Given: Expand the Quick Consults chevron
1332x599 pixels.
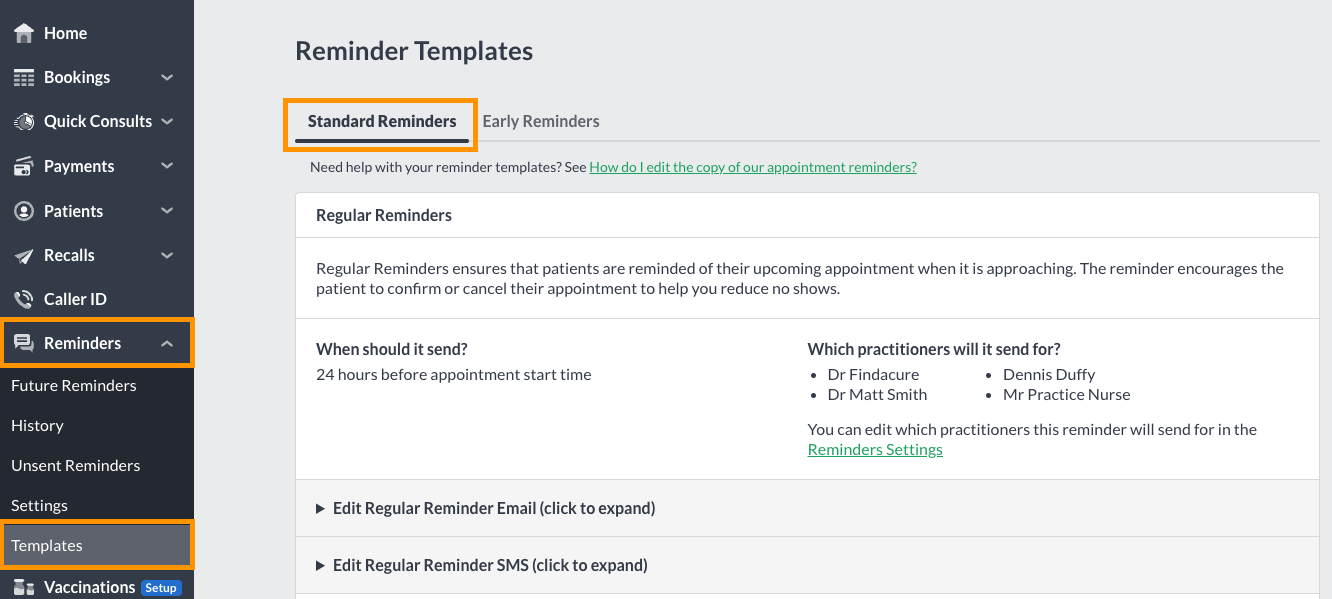Looking at the screenshot, I should 167,121.
